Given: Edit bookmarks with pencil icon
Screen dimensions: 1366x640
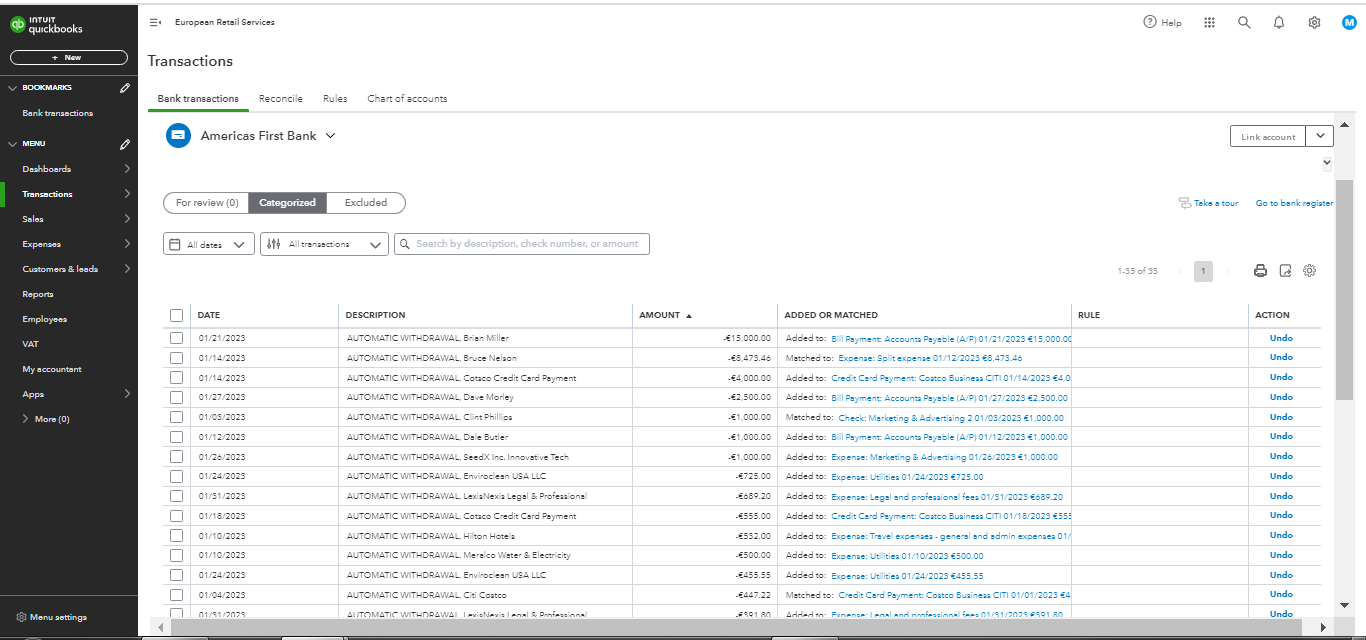Looking at the screenshot, I should [125, 88].
